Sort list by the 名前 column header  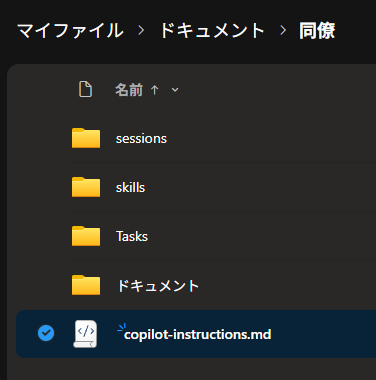pyautogui.click(x=129, y=90)
